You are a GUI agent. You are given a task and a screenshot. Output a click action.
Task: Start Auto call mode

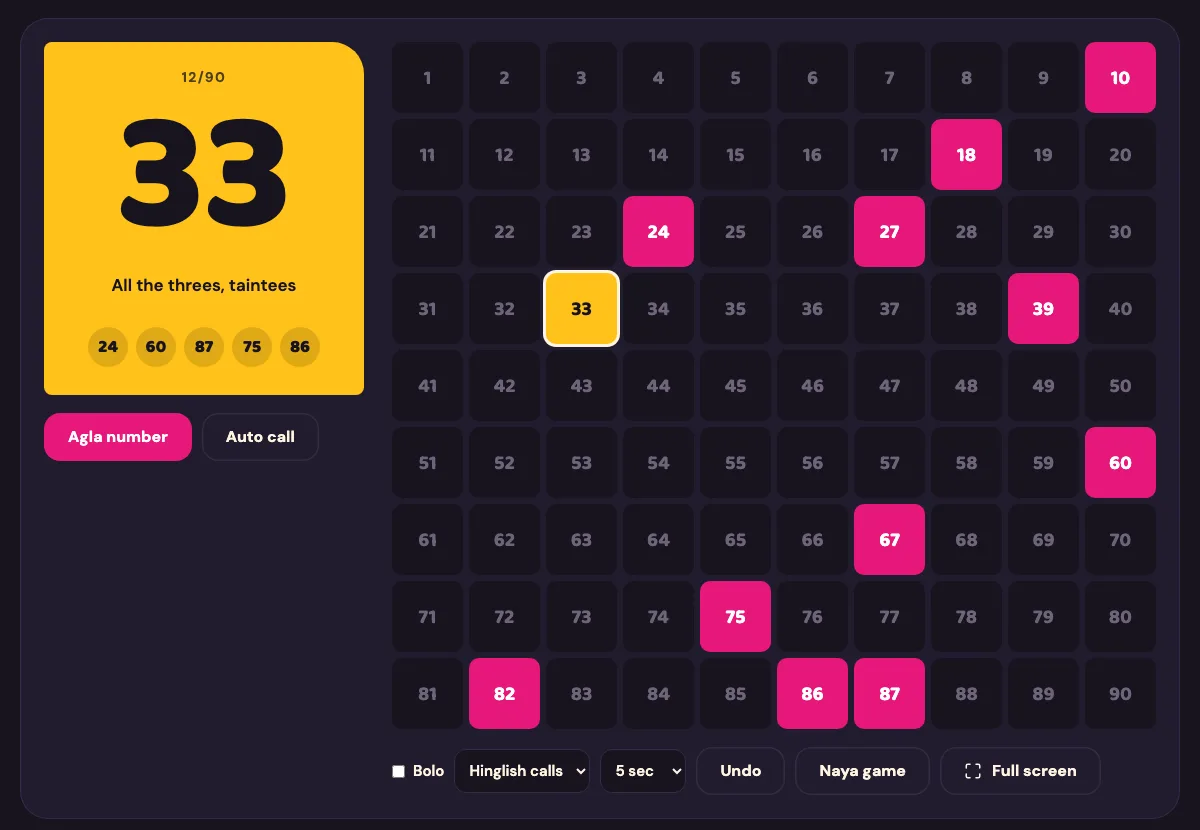(x=260, y=437)
